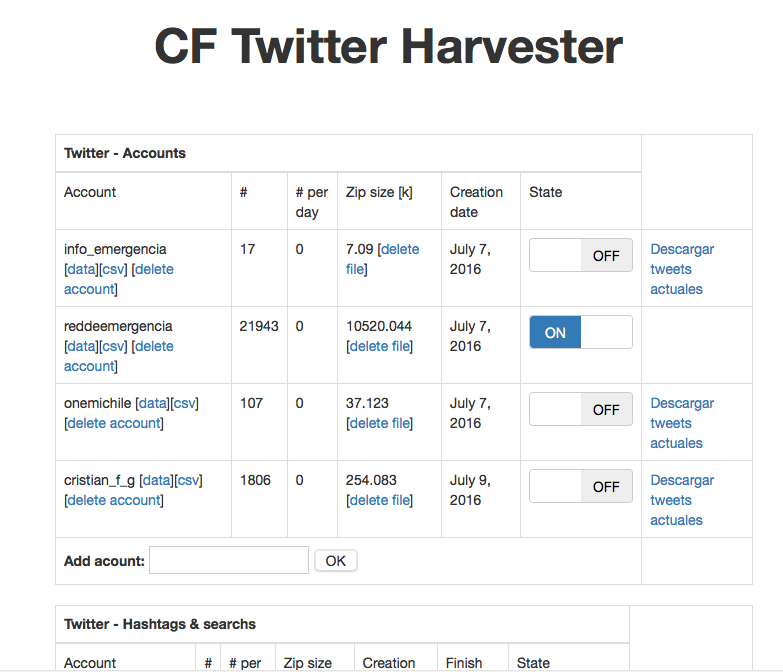Delete the onemichile account

(113, 423)
